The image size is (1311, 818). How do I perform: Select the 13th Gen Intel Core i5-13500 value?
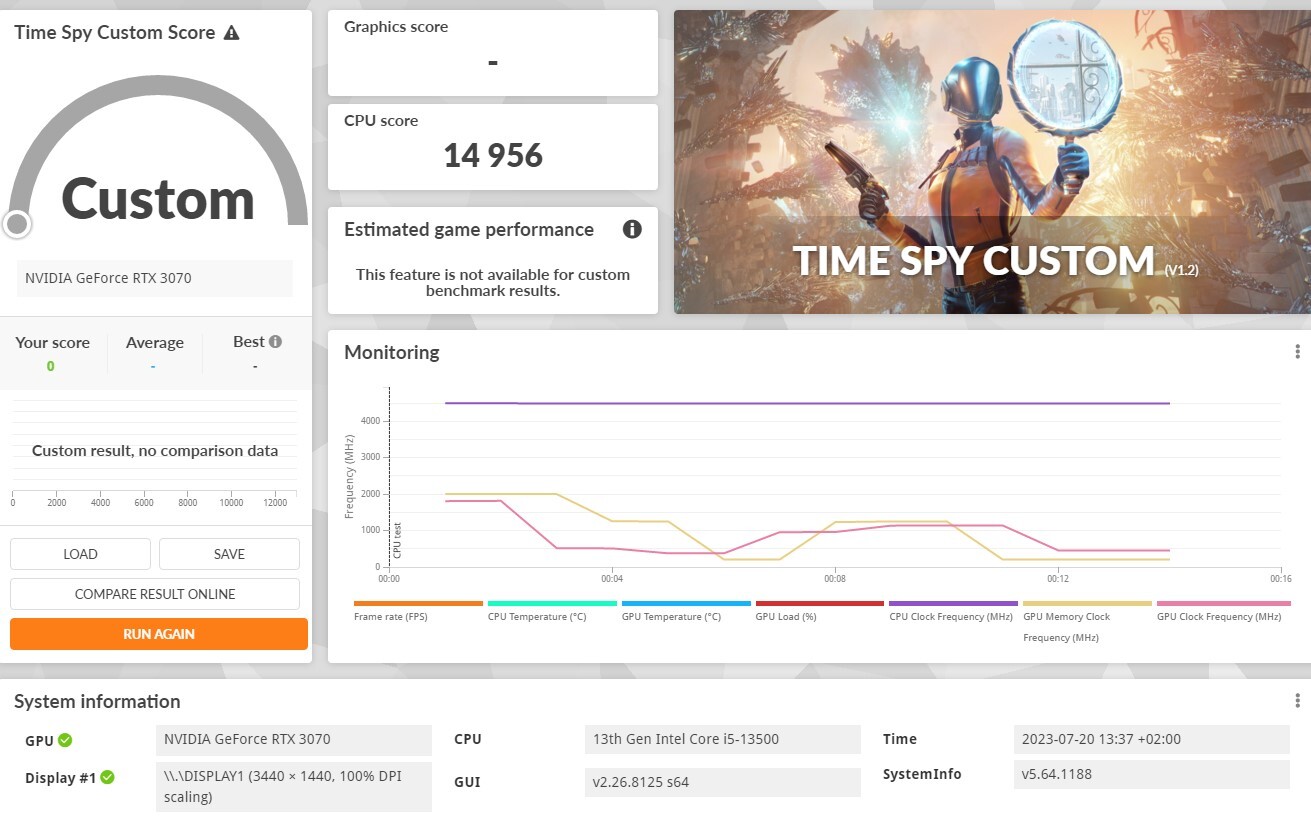723,739
